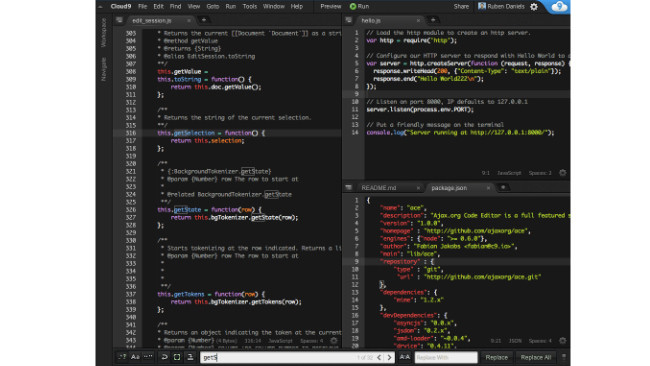This screenshot has width=650, height=366.
Task: Click the Cloud9 cloud logo icon
Action: pyautogui.click(x=559, y=7)
